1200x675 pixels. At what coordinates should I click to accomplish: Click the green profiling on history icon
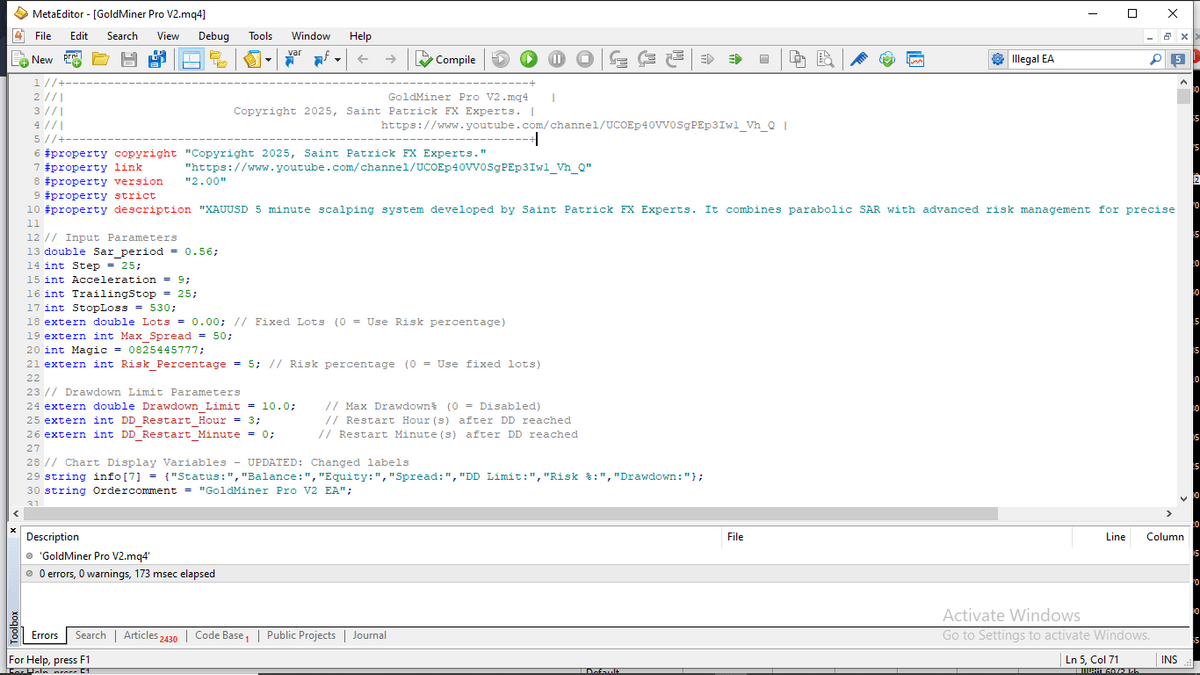tap(735, 59)
